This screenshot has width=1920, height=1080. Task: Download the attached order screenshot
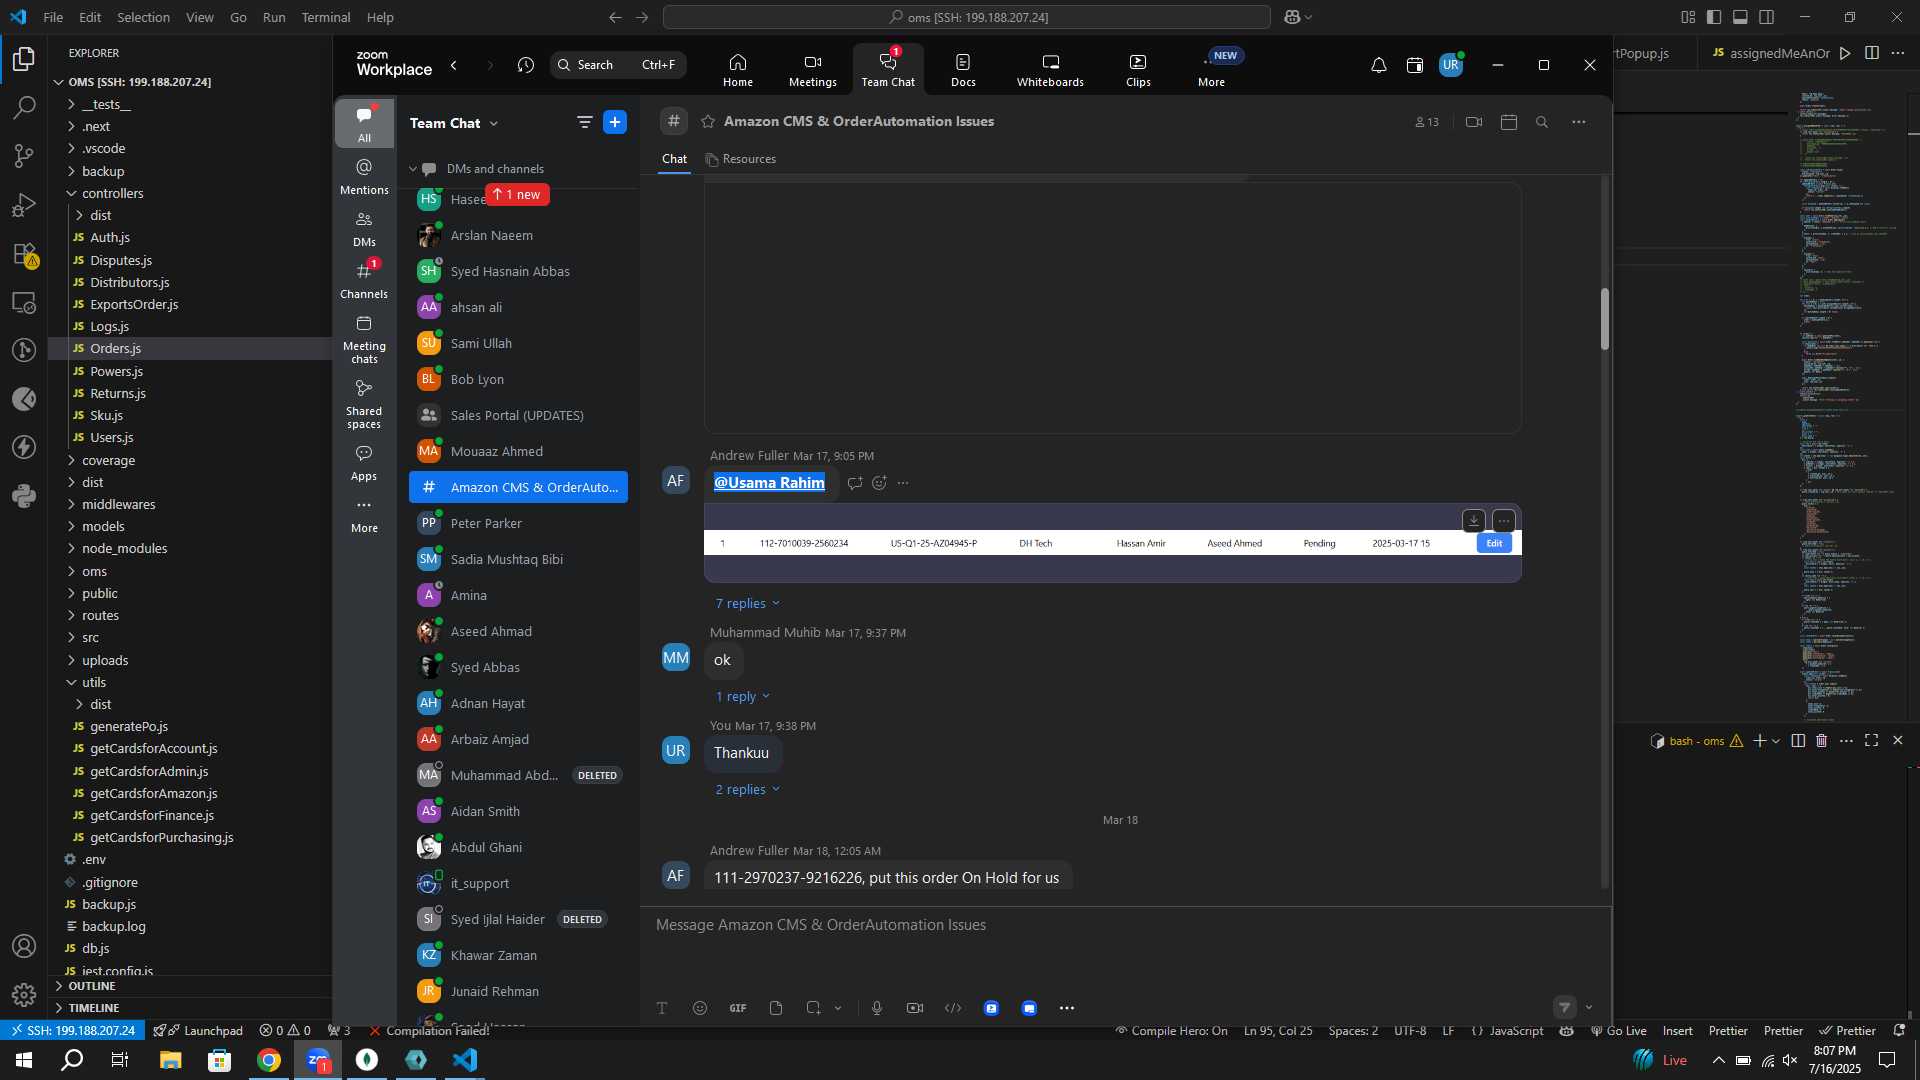1473,521
